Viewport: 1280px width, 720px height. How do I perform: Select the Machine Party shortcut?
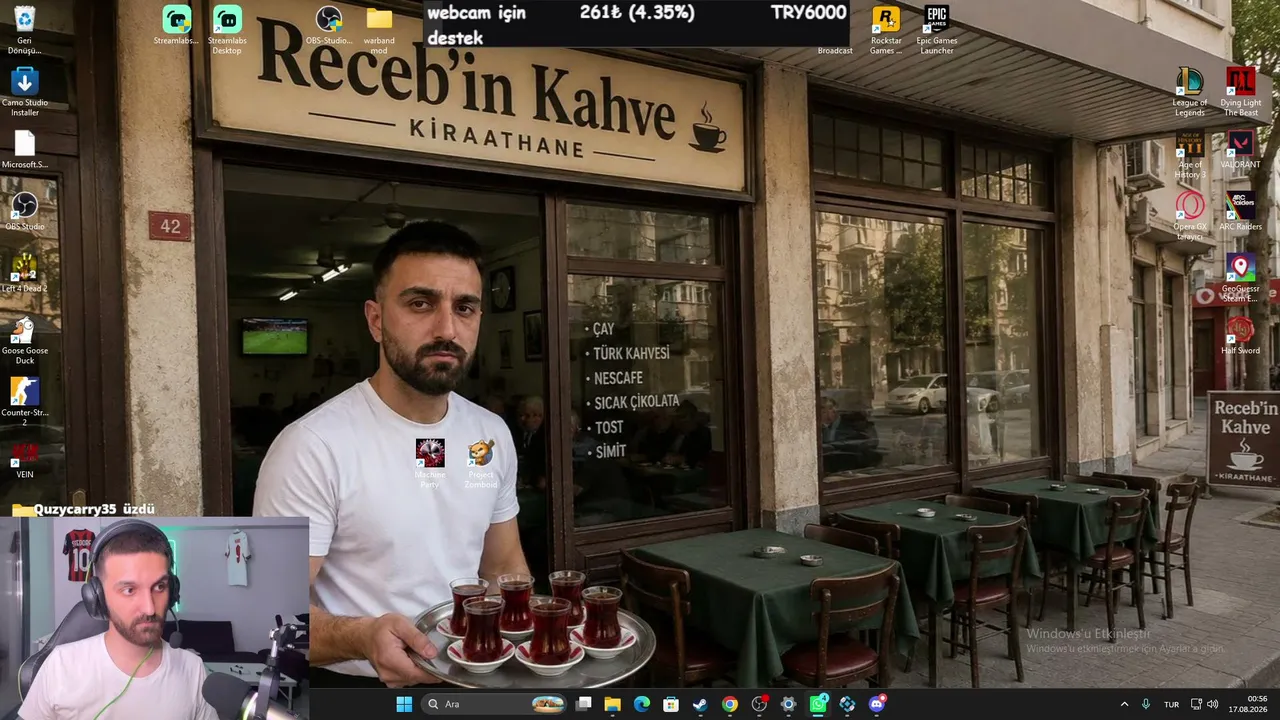[x=430, y=464]
